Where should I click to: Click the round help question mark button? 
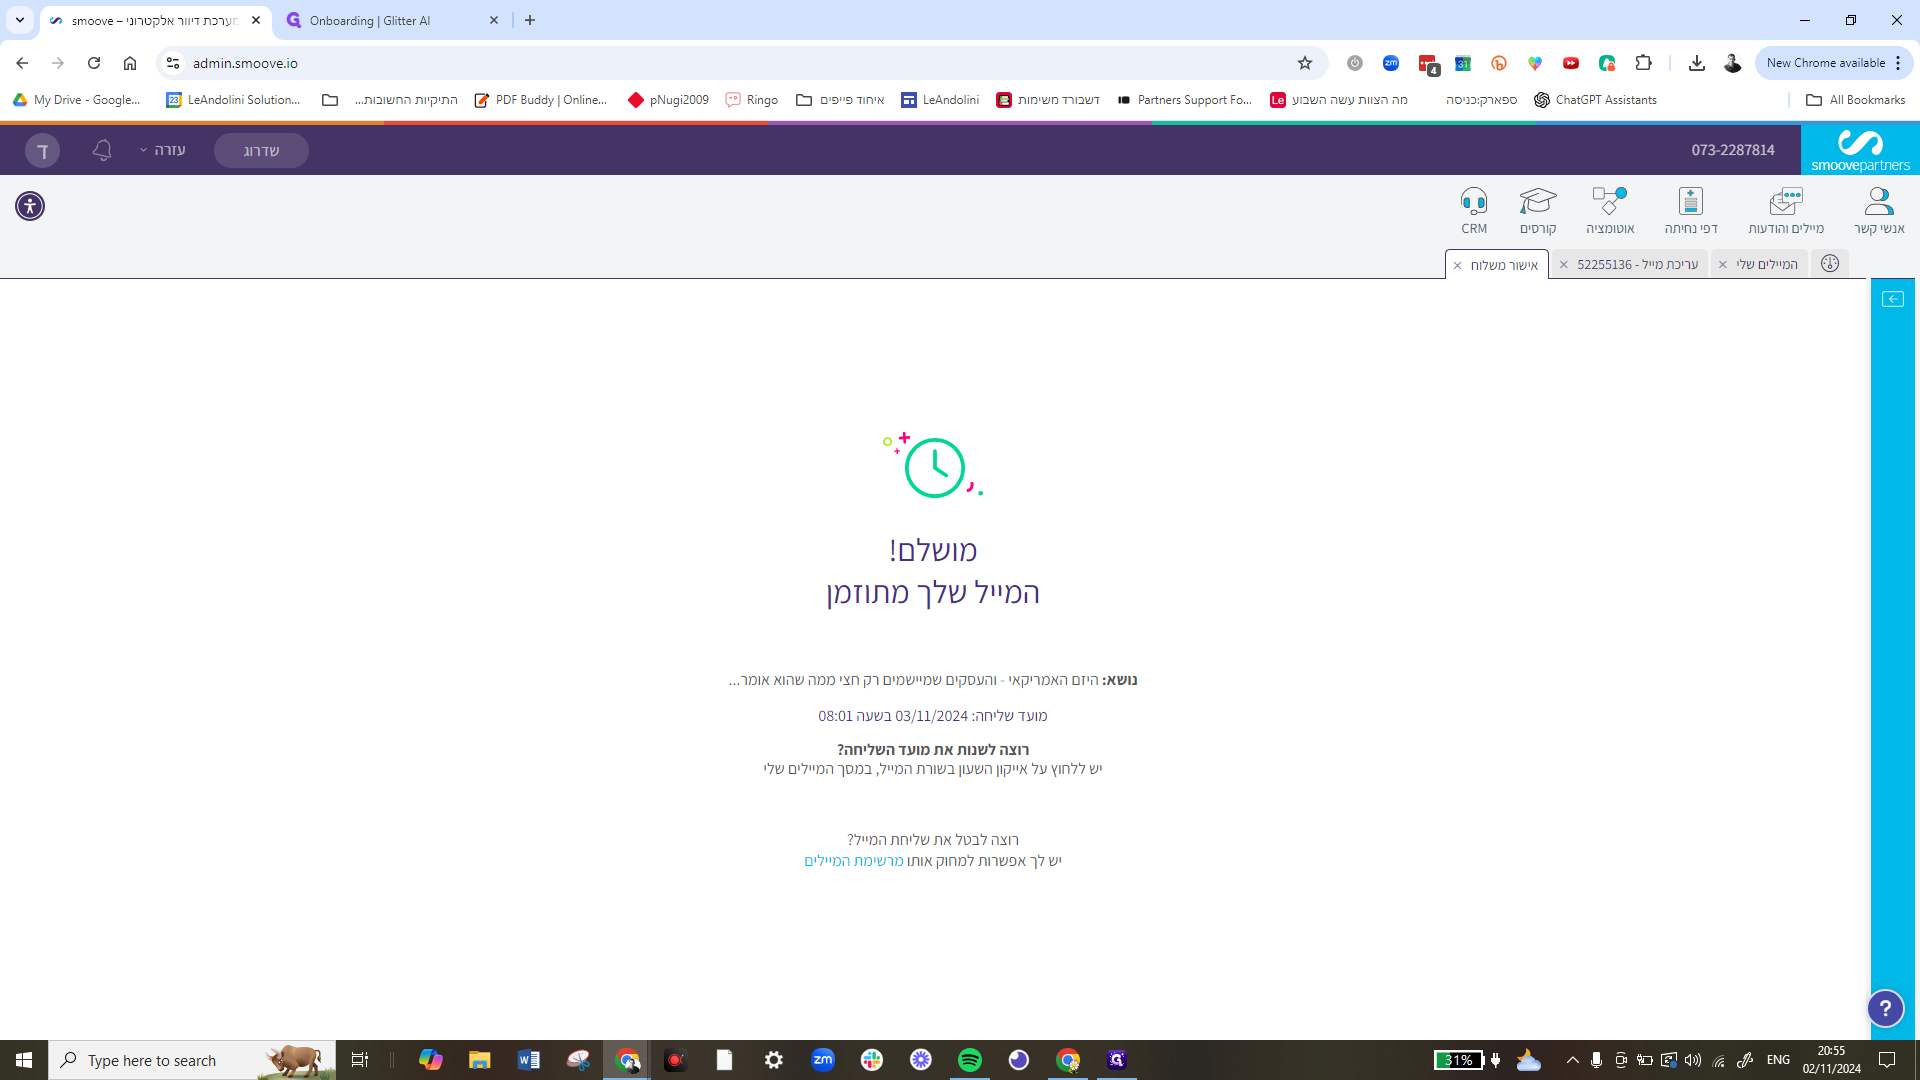(1885, 1008)
